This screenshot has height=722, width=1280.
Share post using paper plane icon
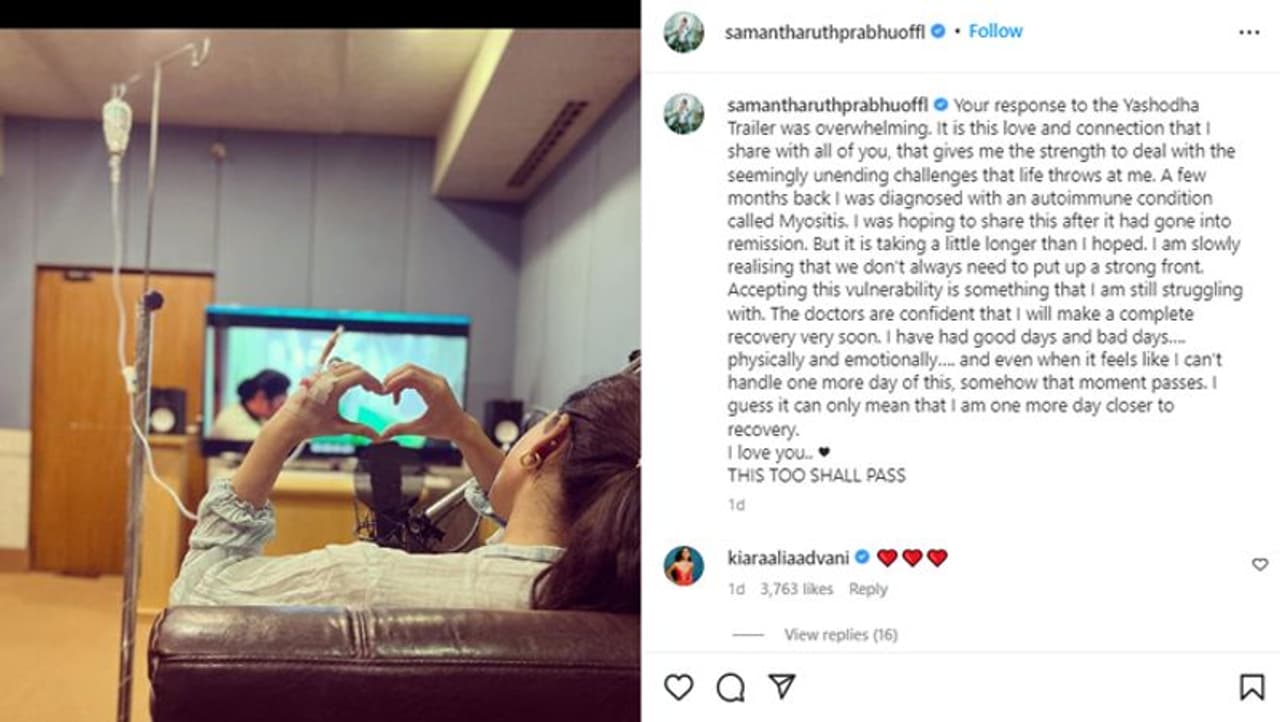(782, 686)
